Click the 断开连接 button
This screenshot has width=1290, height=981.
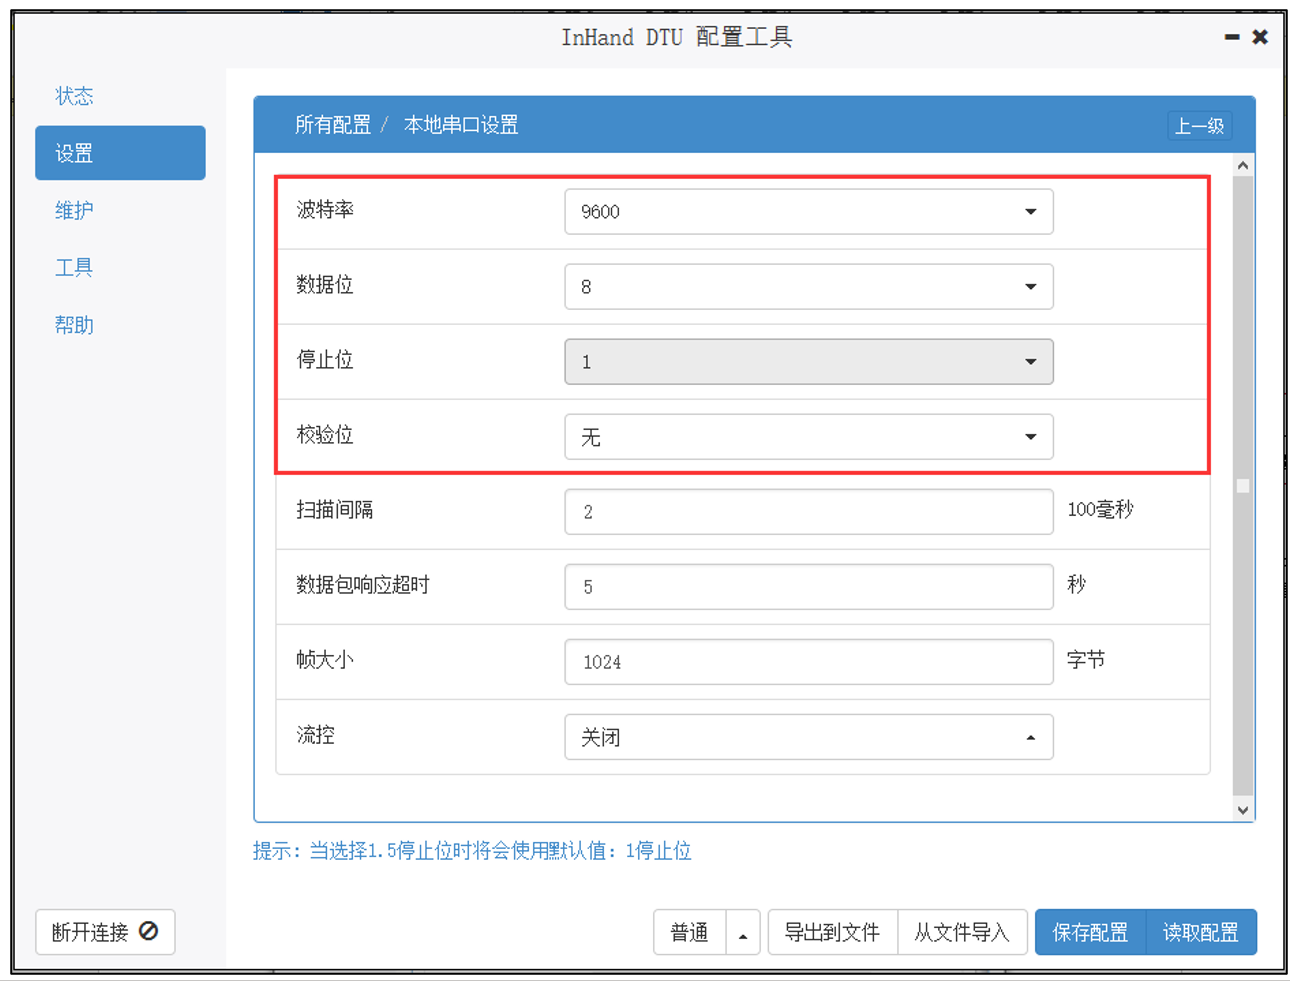click(x=105, y=932)
